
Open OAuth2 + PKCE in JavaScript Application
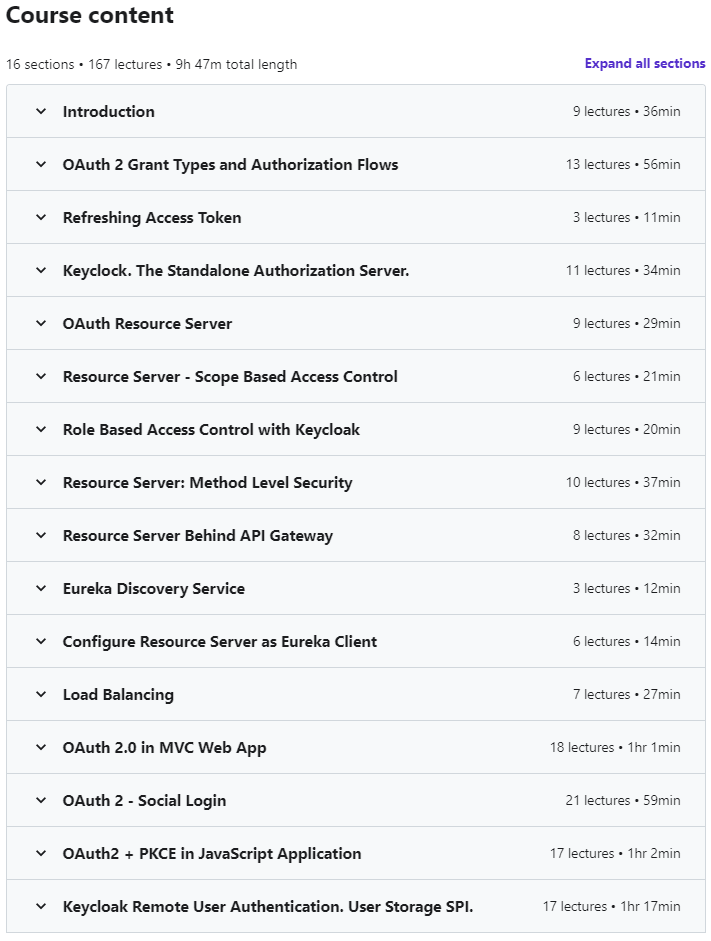(x=212, y=853)
